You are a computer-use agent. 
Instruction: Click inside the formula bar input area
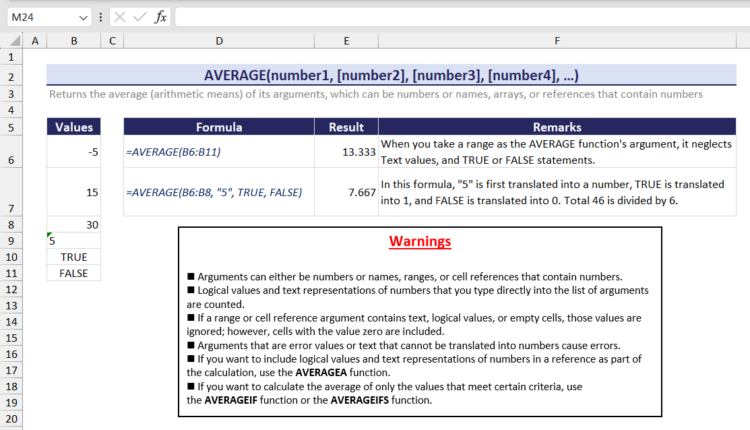point(462,17)
